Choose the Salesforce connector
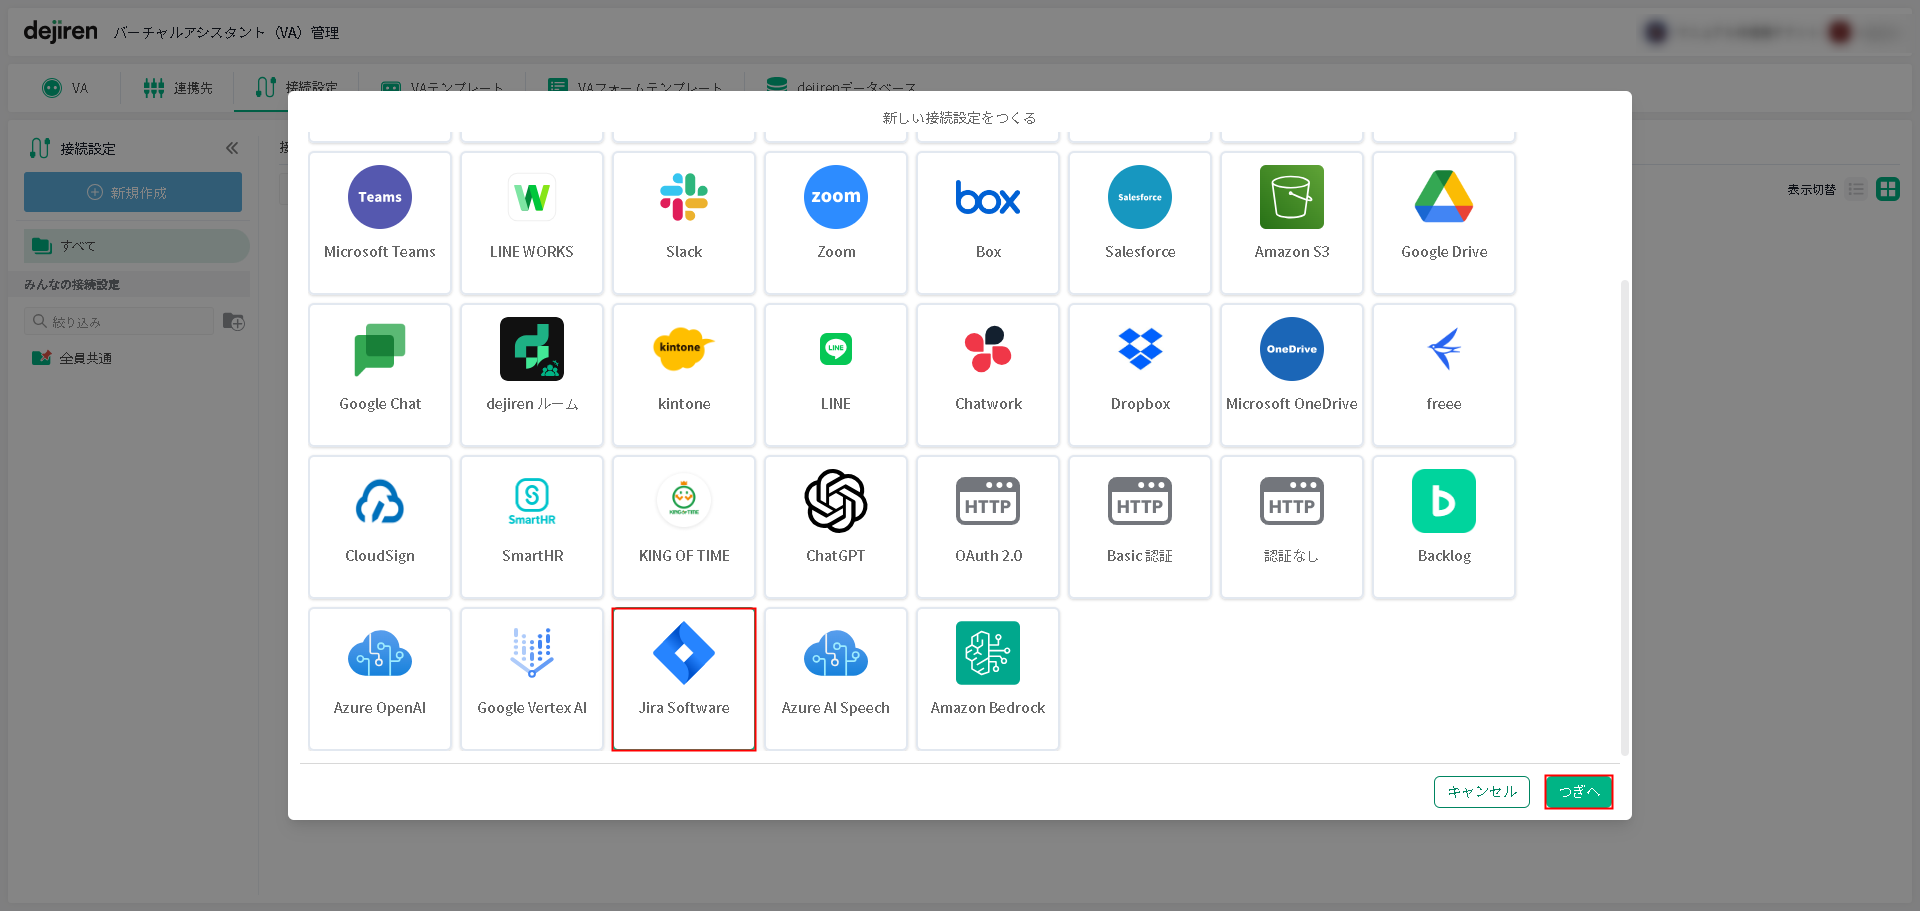1920x911 pixels. click(1140, 223)
